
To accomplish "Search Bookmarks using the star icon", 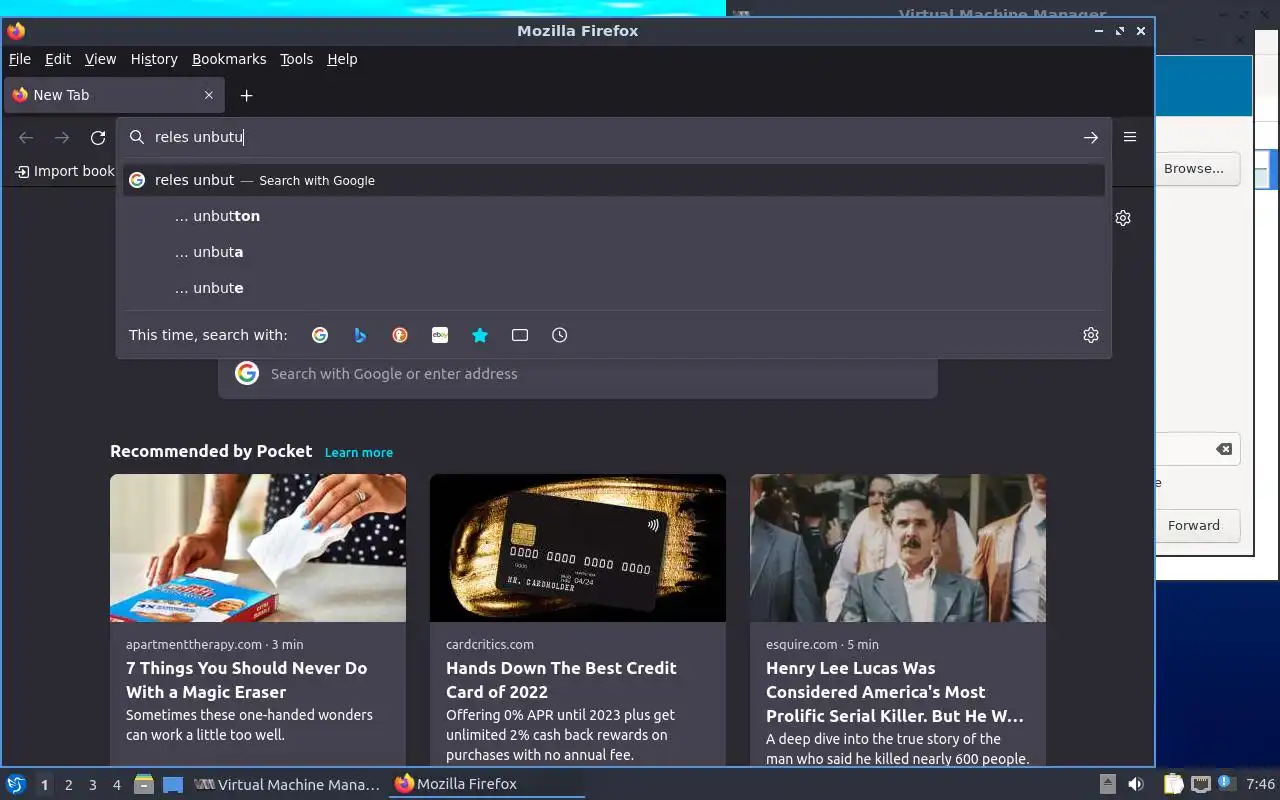I will coord(480,335).
